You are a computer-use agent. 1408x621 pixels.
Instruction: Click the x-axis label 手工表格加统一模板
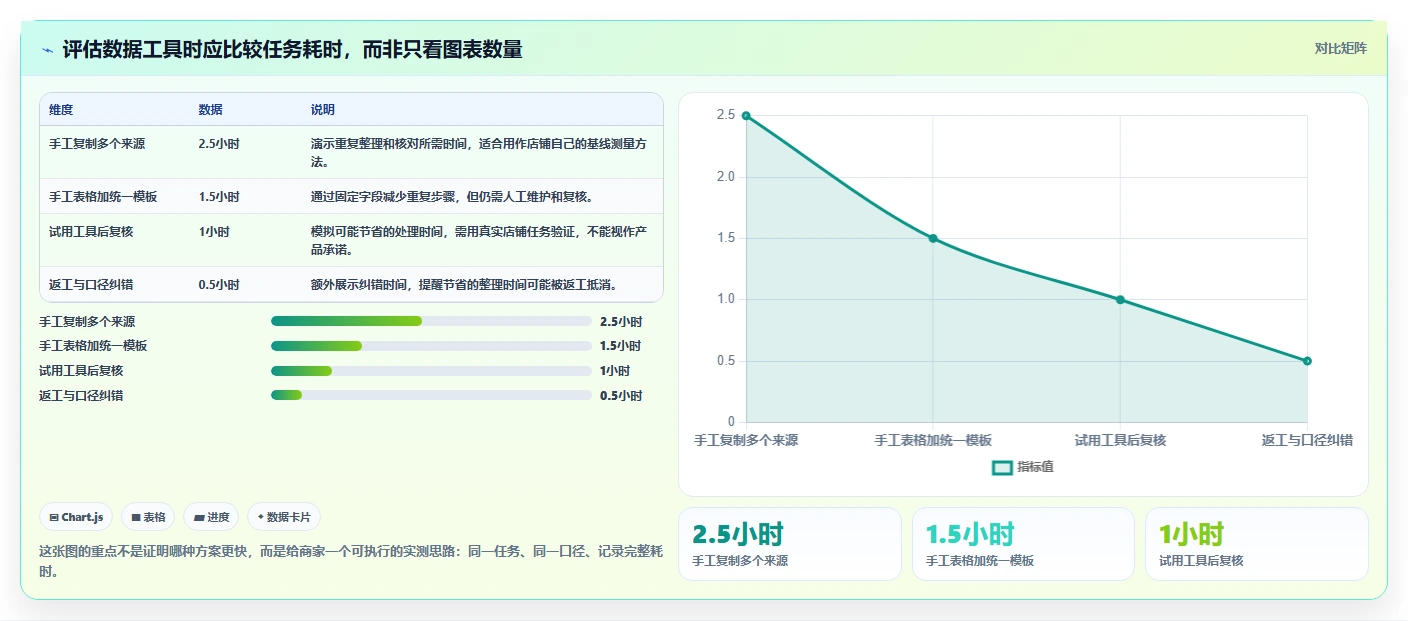tap(933, 440)
